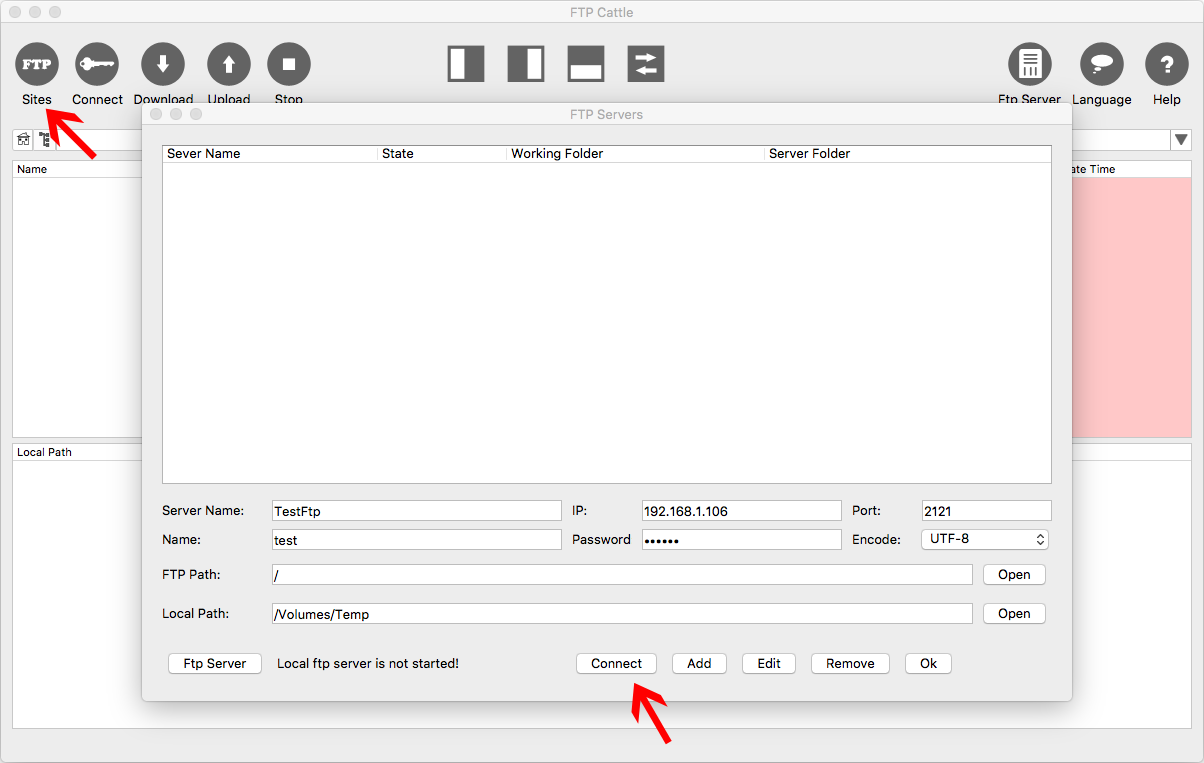Click the Password field
Image resolution: width=1204 pixels, height=763 pixels.
click(x=742, y=539)
